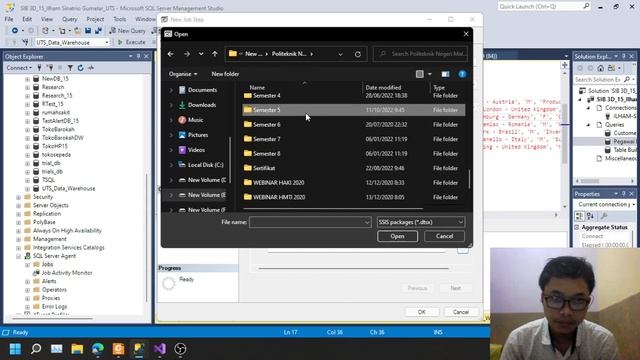Open the Organise menu

[183, 74]
